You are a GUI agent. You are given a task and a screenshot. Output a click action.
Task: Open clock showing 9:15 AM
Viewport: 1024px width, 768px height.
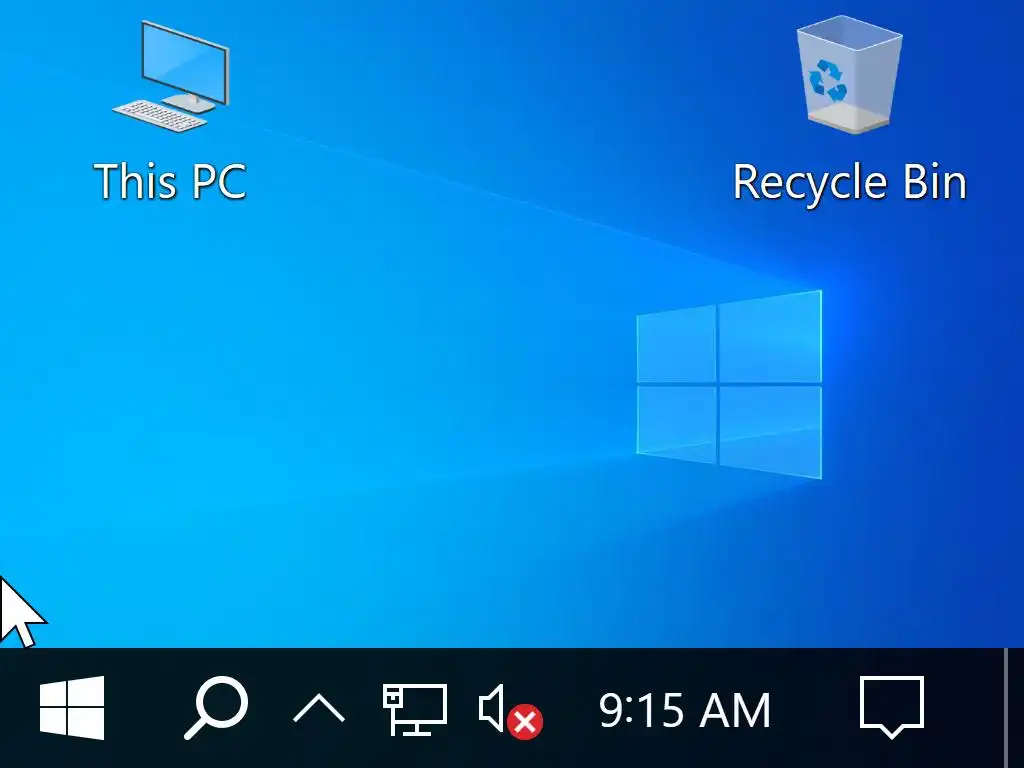(x=685, y=711)
